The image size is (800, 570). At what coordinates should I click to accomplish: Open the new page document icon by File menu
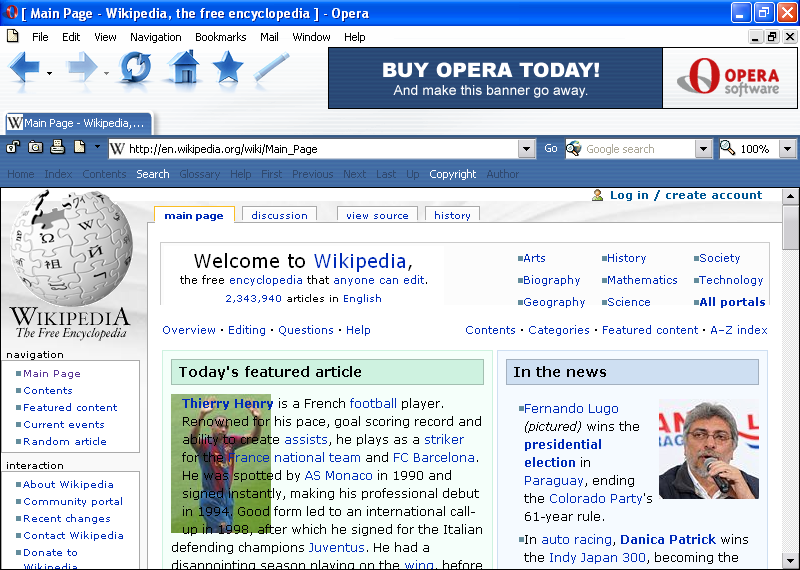[x=13, y=36]
